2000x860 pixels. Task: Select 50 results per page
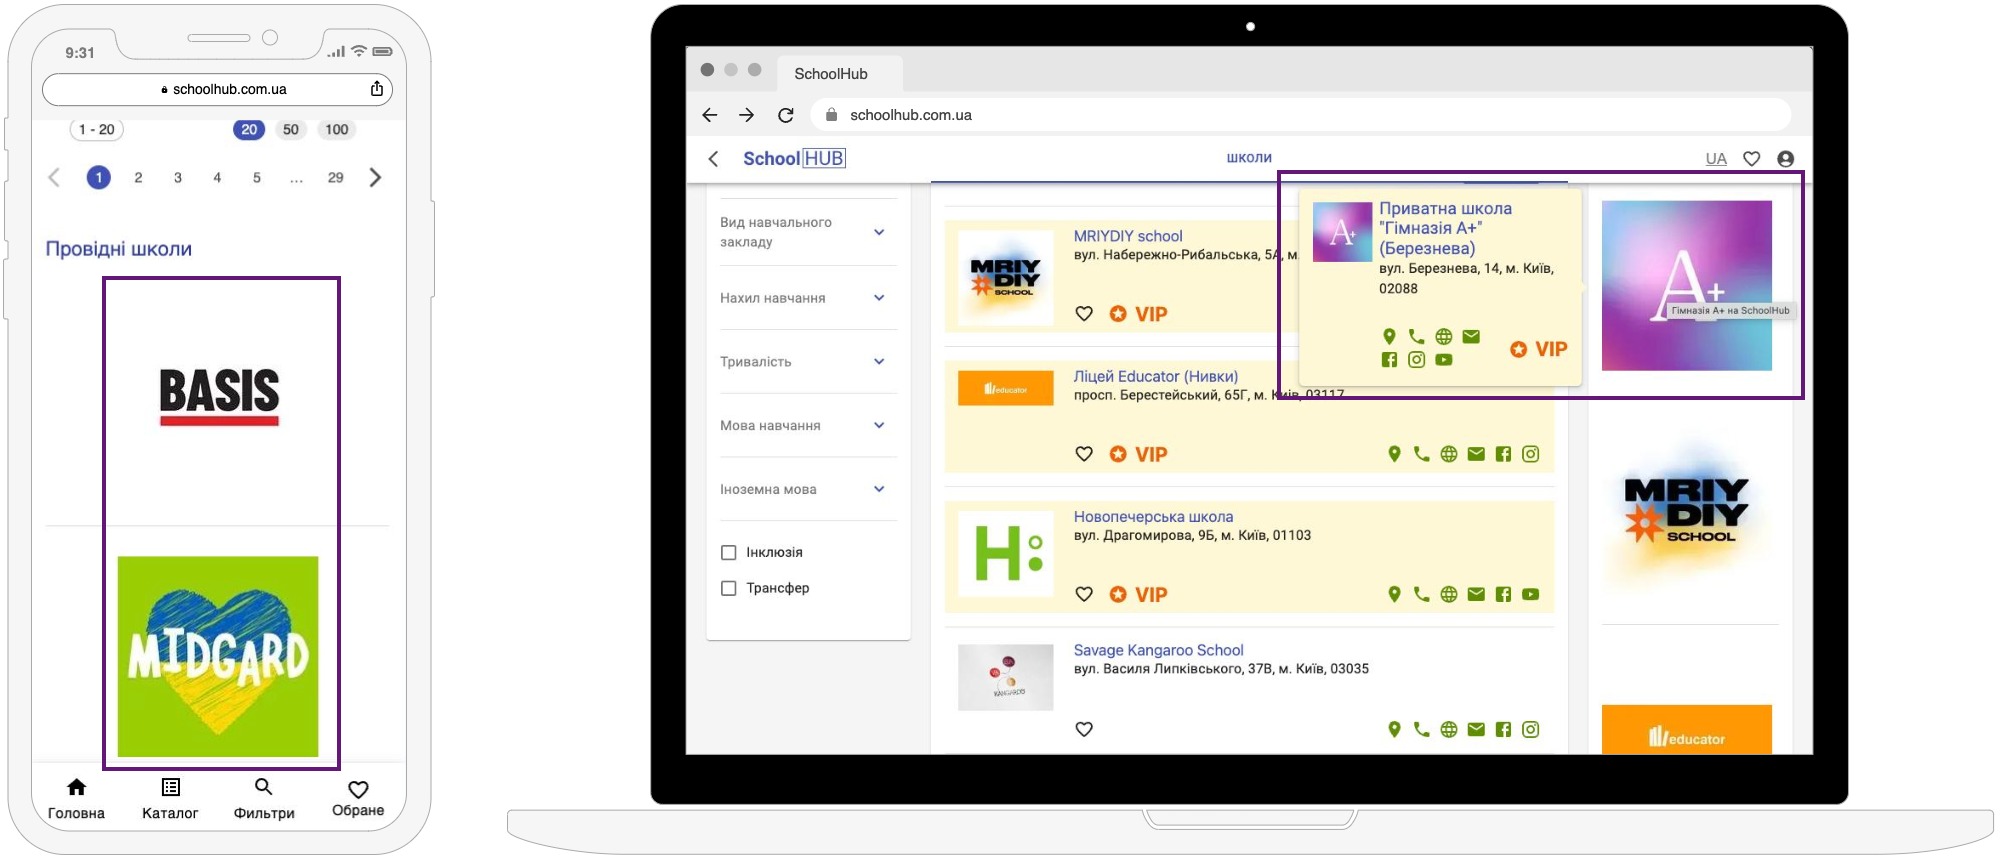[x=291, y=129]
